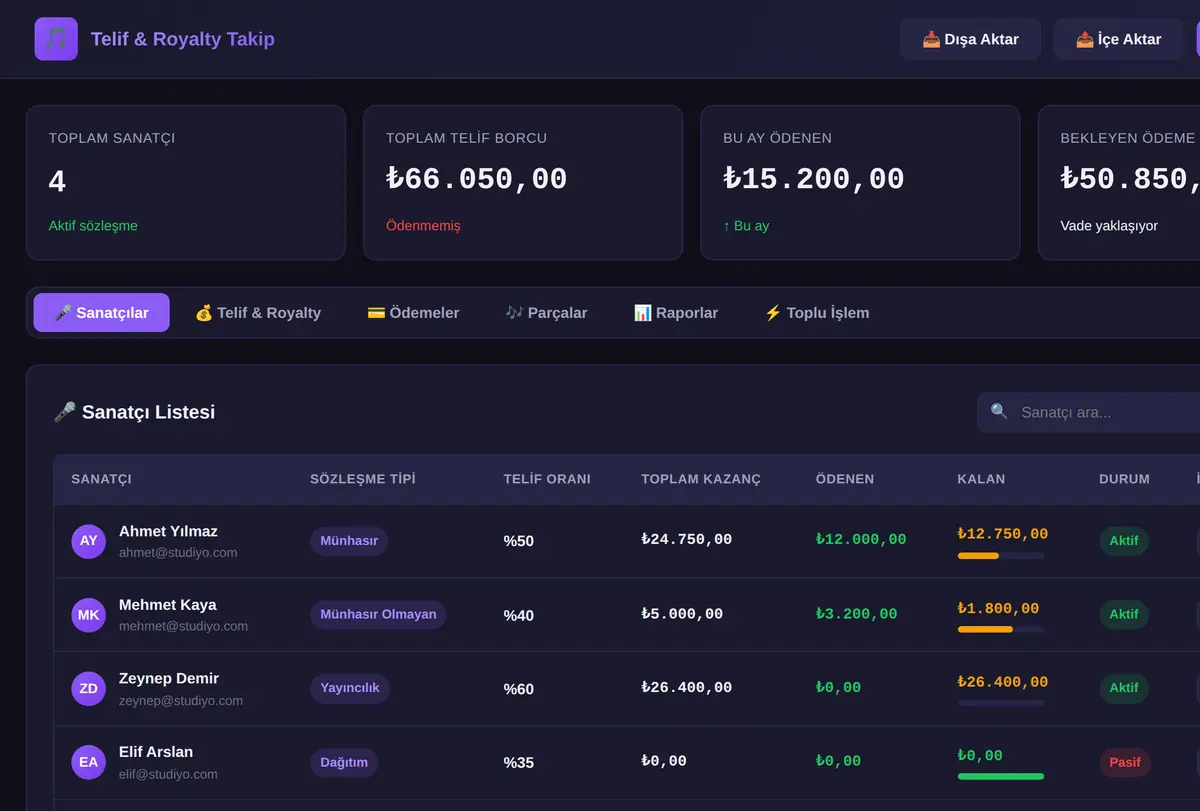Image resolution: width=1200 pixels, height=811 pixels.
Task: Click the Vade yaklaşıyor label
Action: pos(1109,226)
